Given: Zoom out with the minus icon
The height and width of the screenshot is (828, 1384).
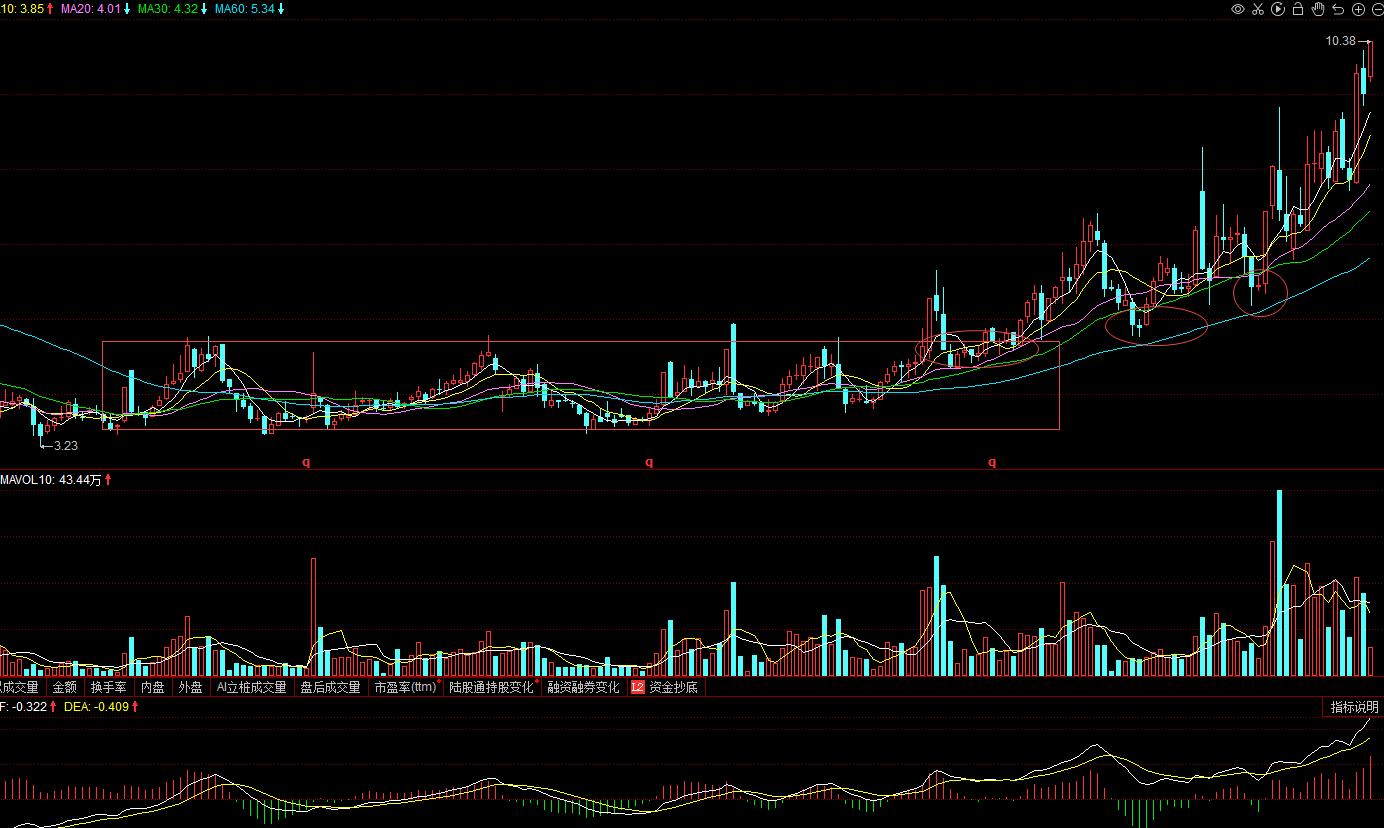Looking at the screenshot, I should pyautogui.click(x=1377, y=9).
